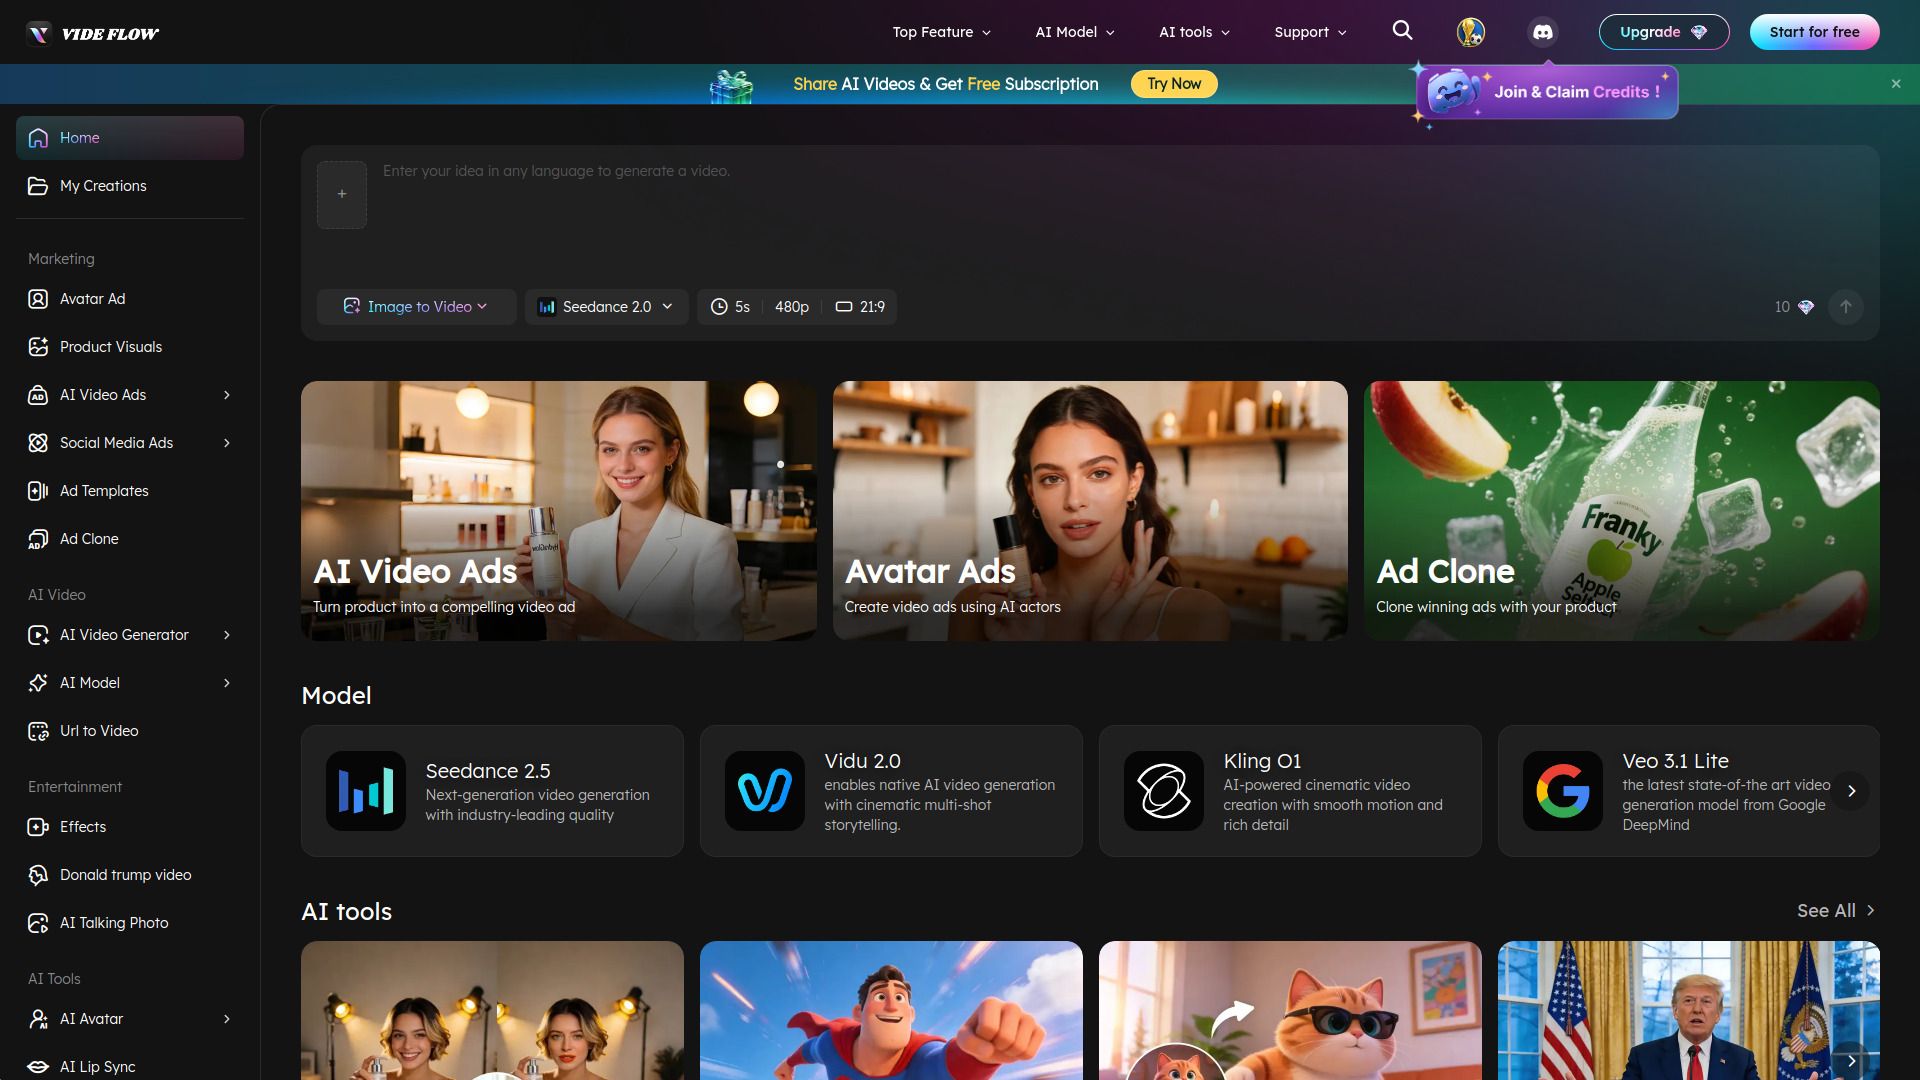Select the Kling O1 model logo
This screenshot has width=1920, height=1080.
[x=1163, y=791]
